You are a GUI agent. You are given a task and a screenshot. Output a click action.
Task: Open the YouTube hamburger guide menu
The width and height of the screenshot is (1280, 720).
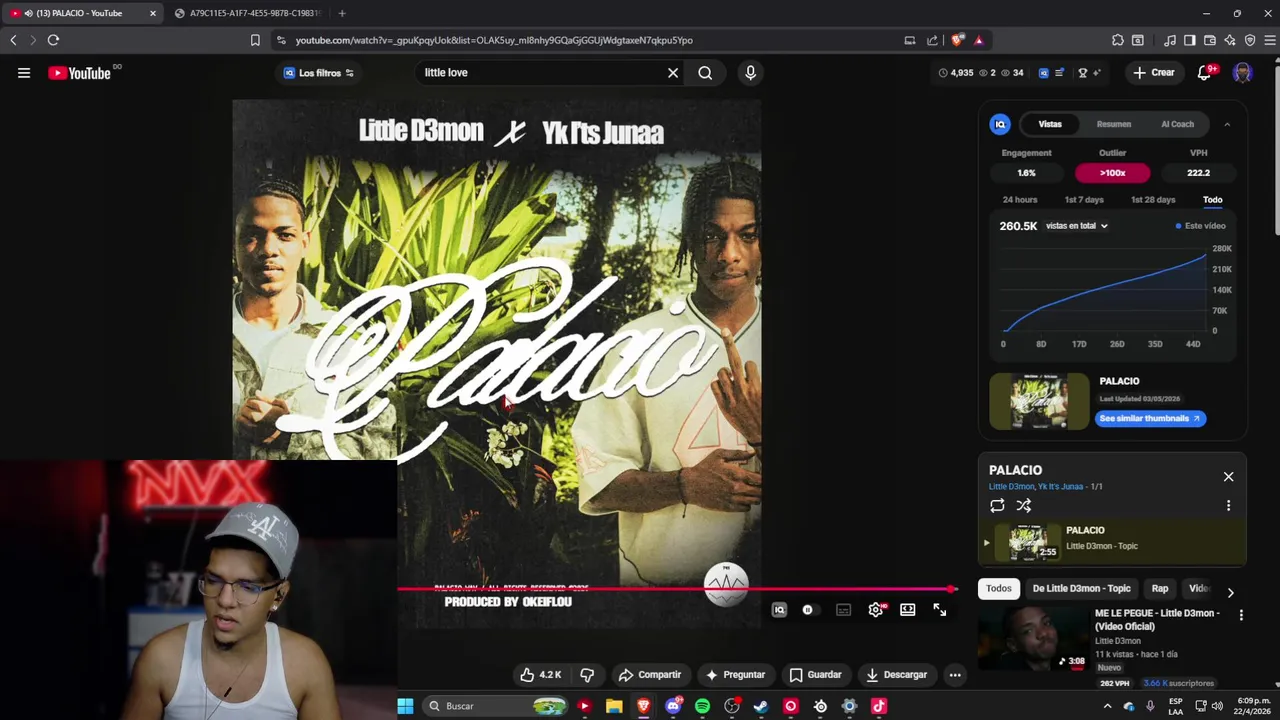24,73
